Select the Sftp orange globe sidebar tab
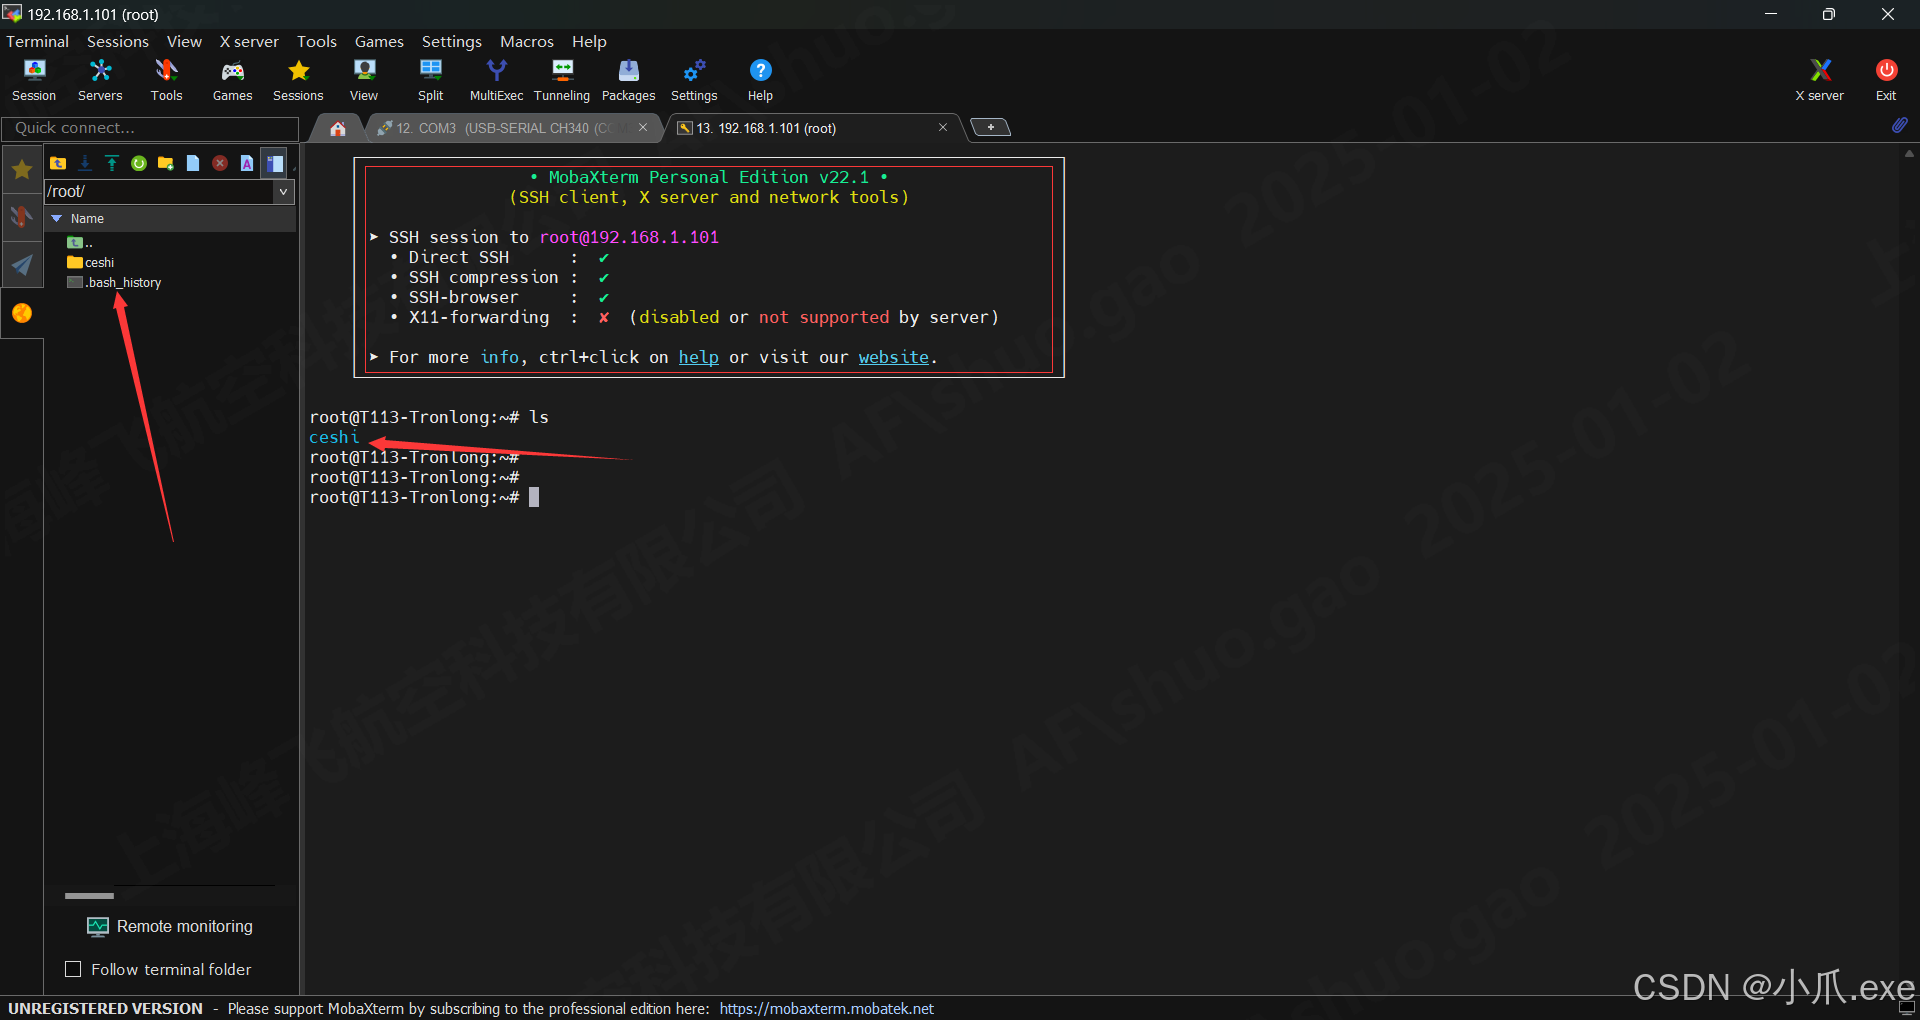The image size is (1920, 1020). pyautogui.click(x=22, y=313)
